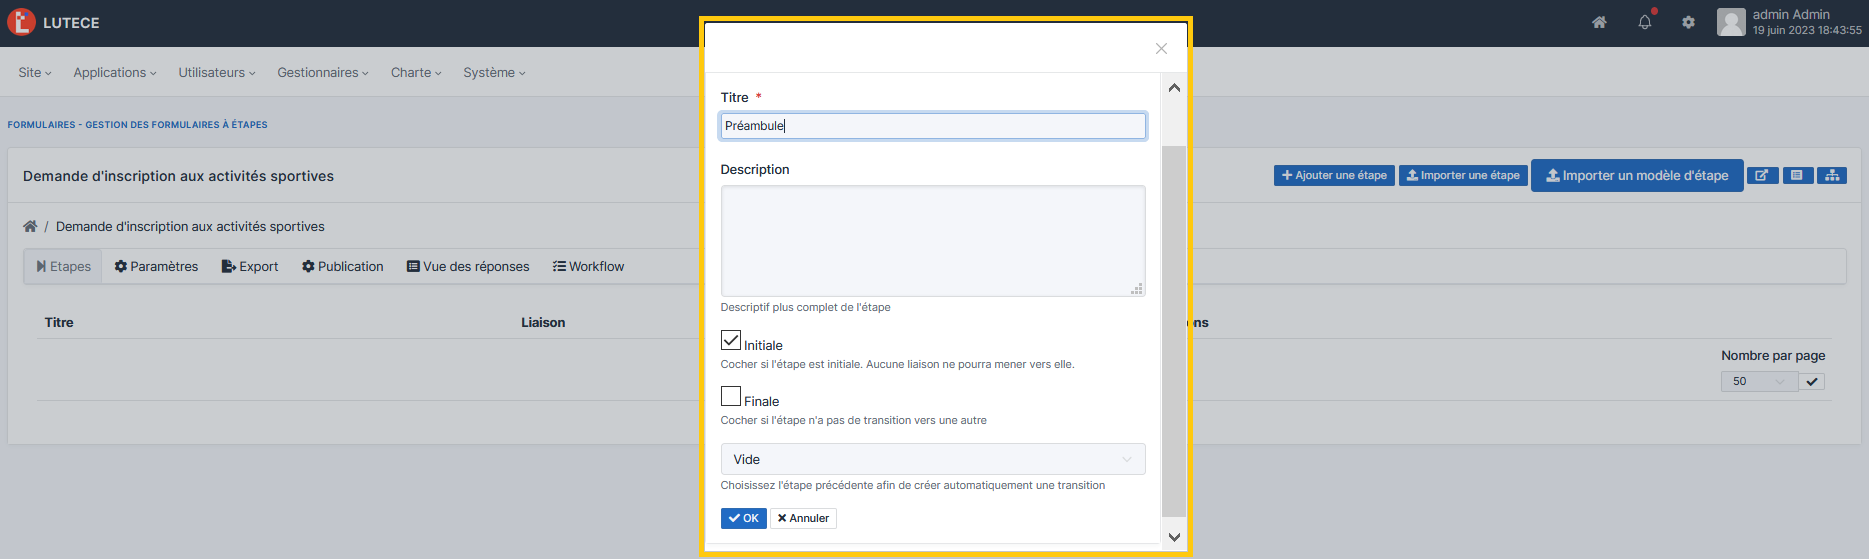The width and height of the screenshot is (1869, 559).
Task: Expand the Nombre par page dropdown
Action: (1758, 381)
